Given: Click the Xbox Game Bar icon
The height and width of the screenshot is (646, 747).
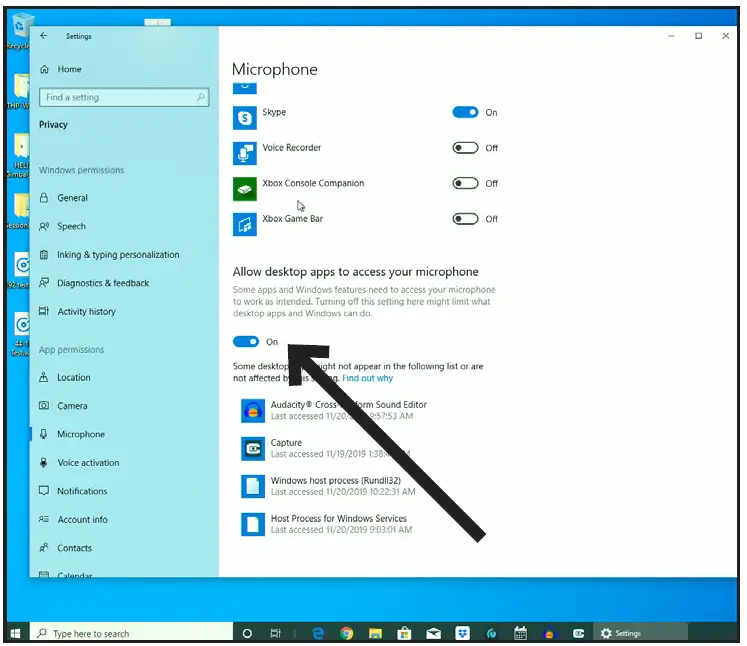Looking at the screenshot, I should pos(245,224).
